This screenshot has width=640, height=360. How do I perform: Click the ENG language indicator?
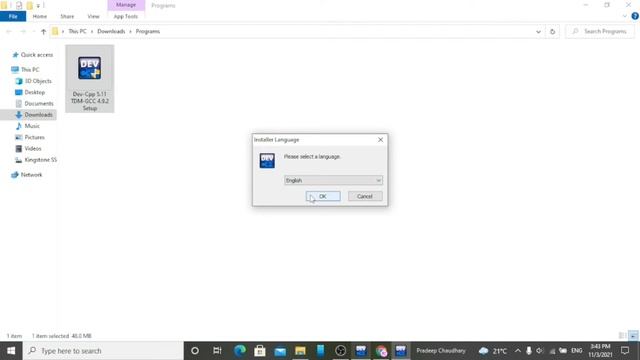[576, 351]
